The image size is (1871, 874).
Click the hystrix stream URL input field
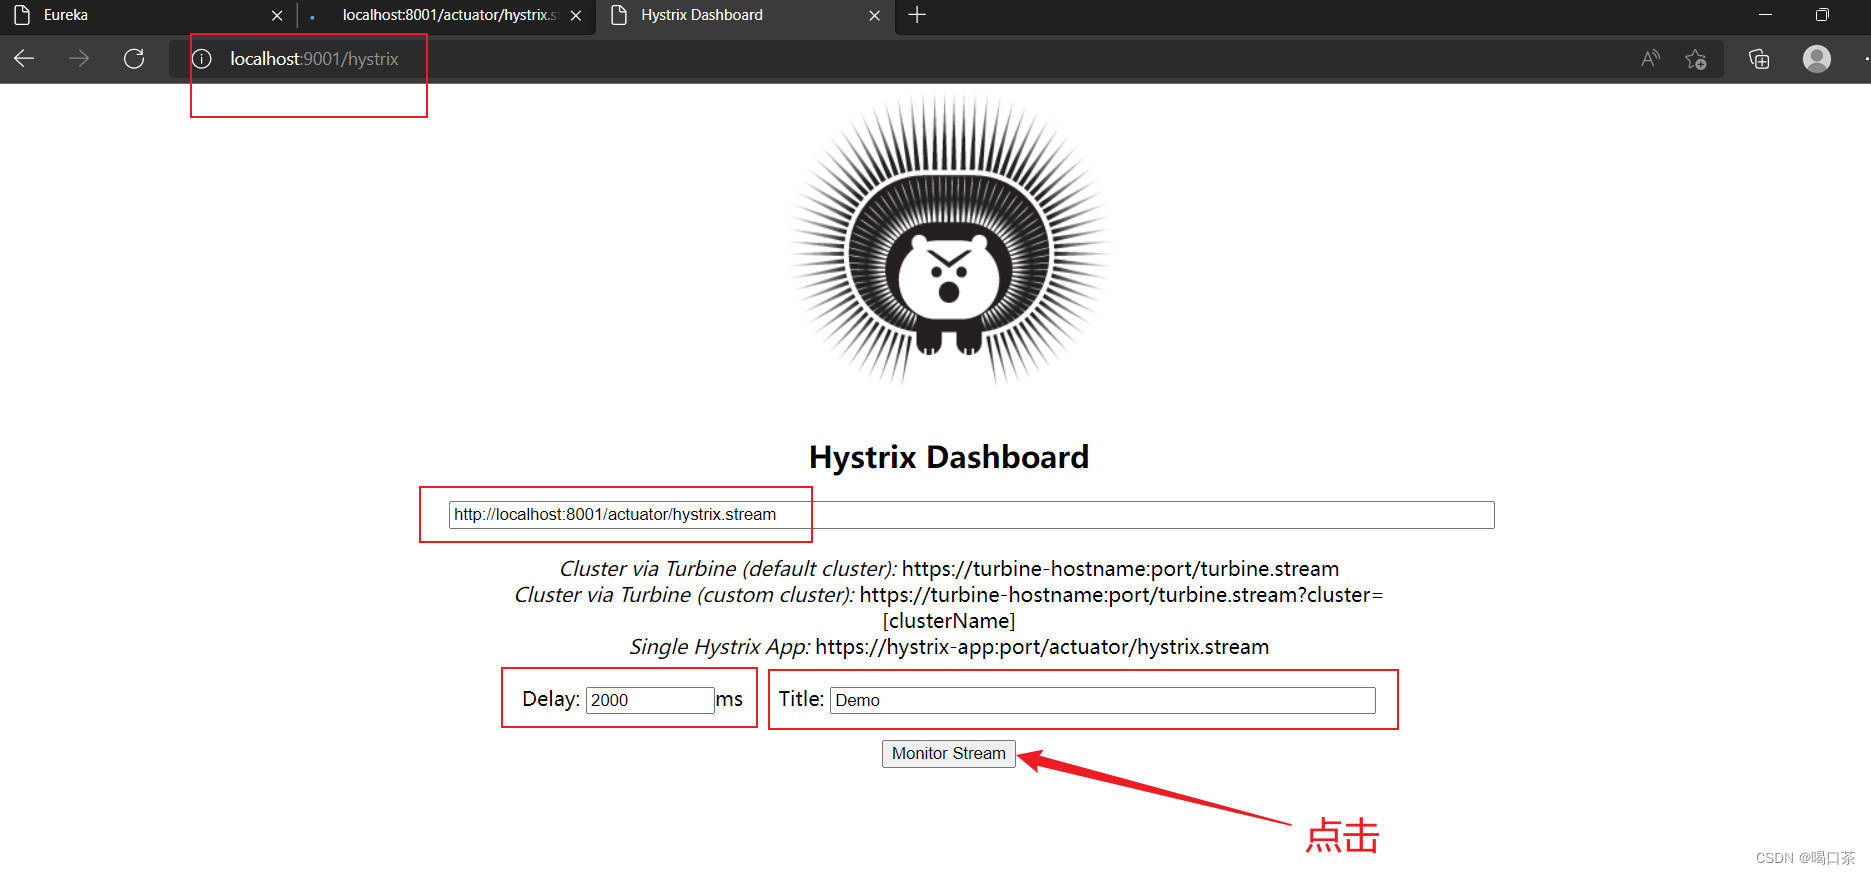coord(971,515)
